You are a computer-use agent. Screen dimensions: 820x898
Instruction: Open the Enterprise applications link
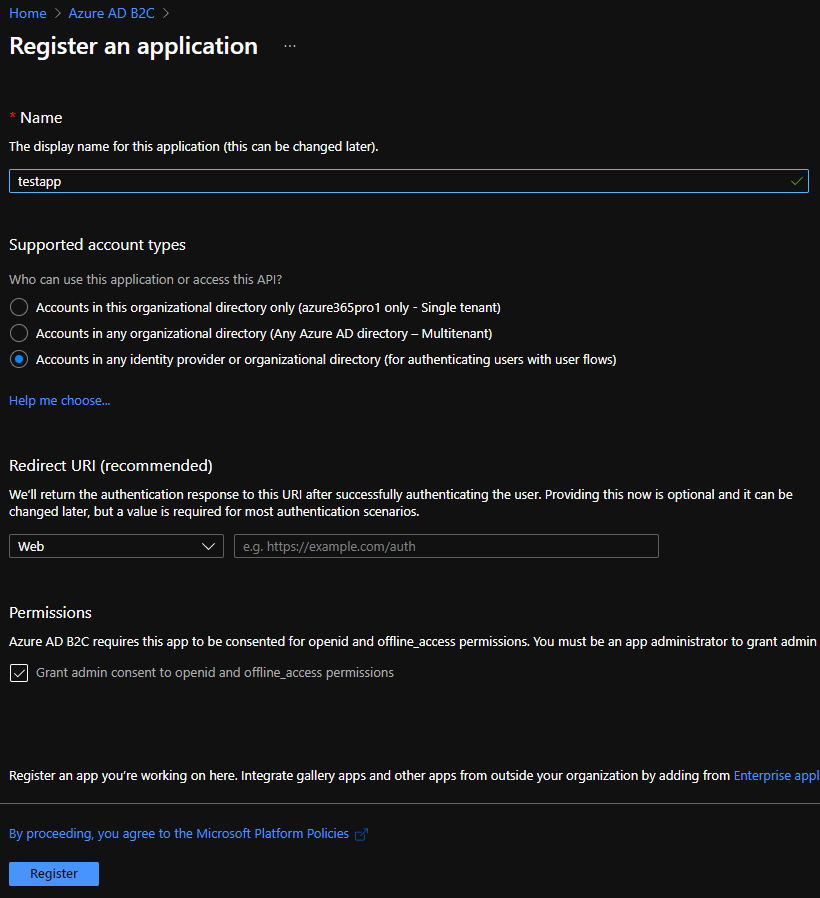[776, 775]
